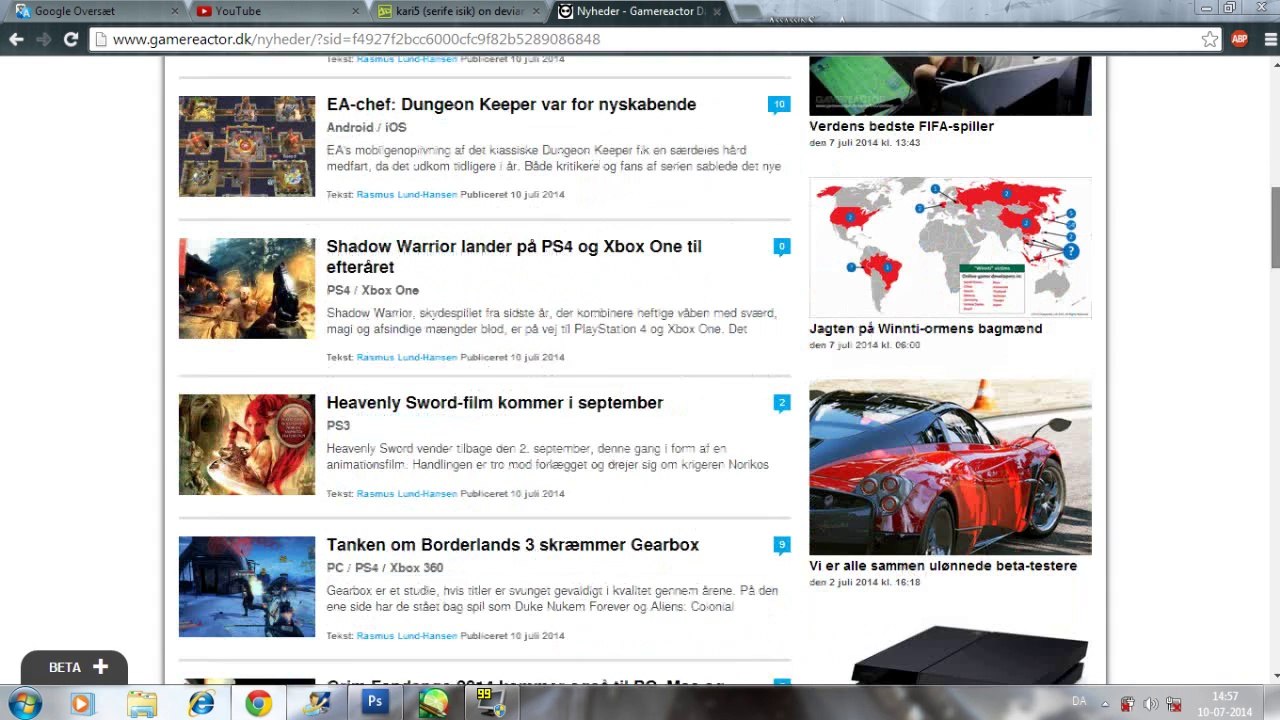
Task: Select 'PS4 / Xbox One' under Shadow Warrior
Action: coord(372,290)
